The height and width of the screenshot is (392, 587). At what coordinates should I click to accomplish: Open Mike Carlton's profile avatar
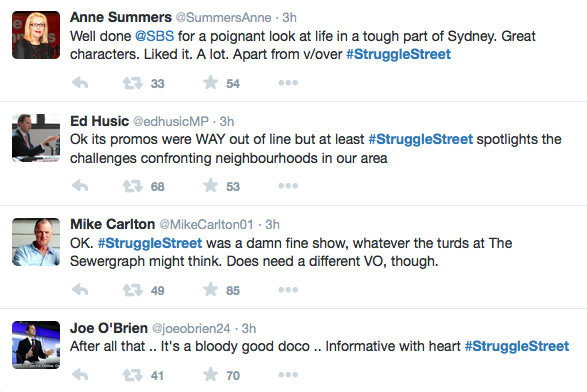coord(36,242)
